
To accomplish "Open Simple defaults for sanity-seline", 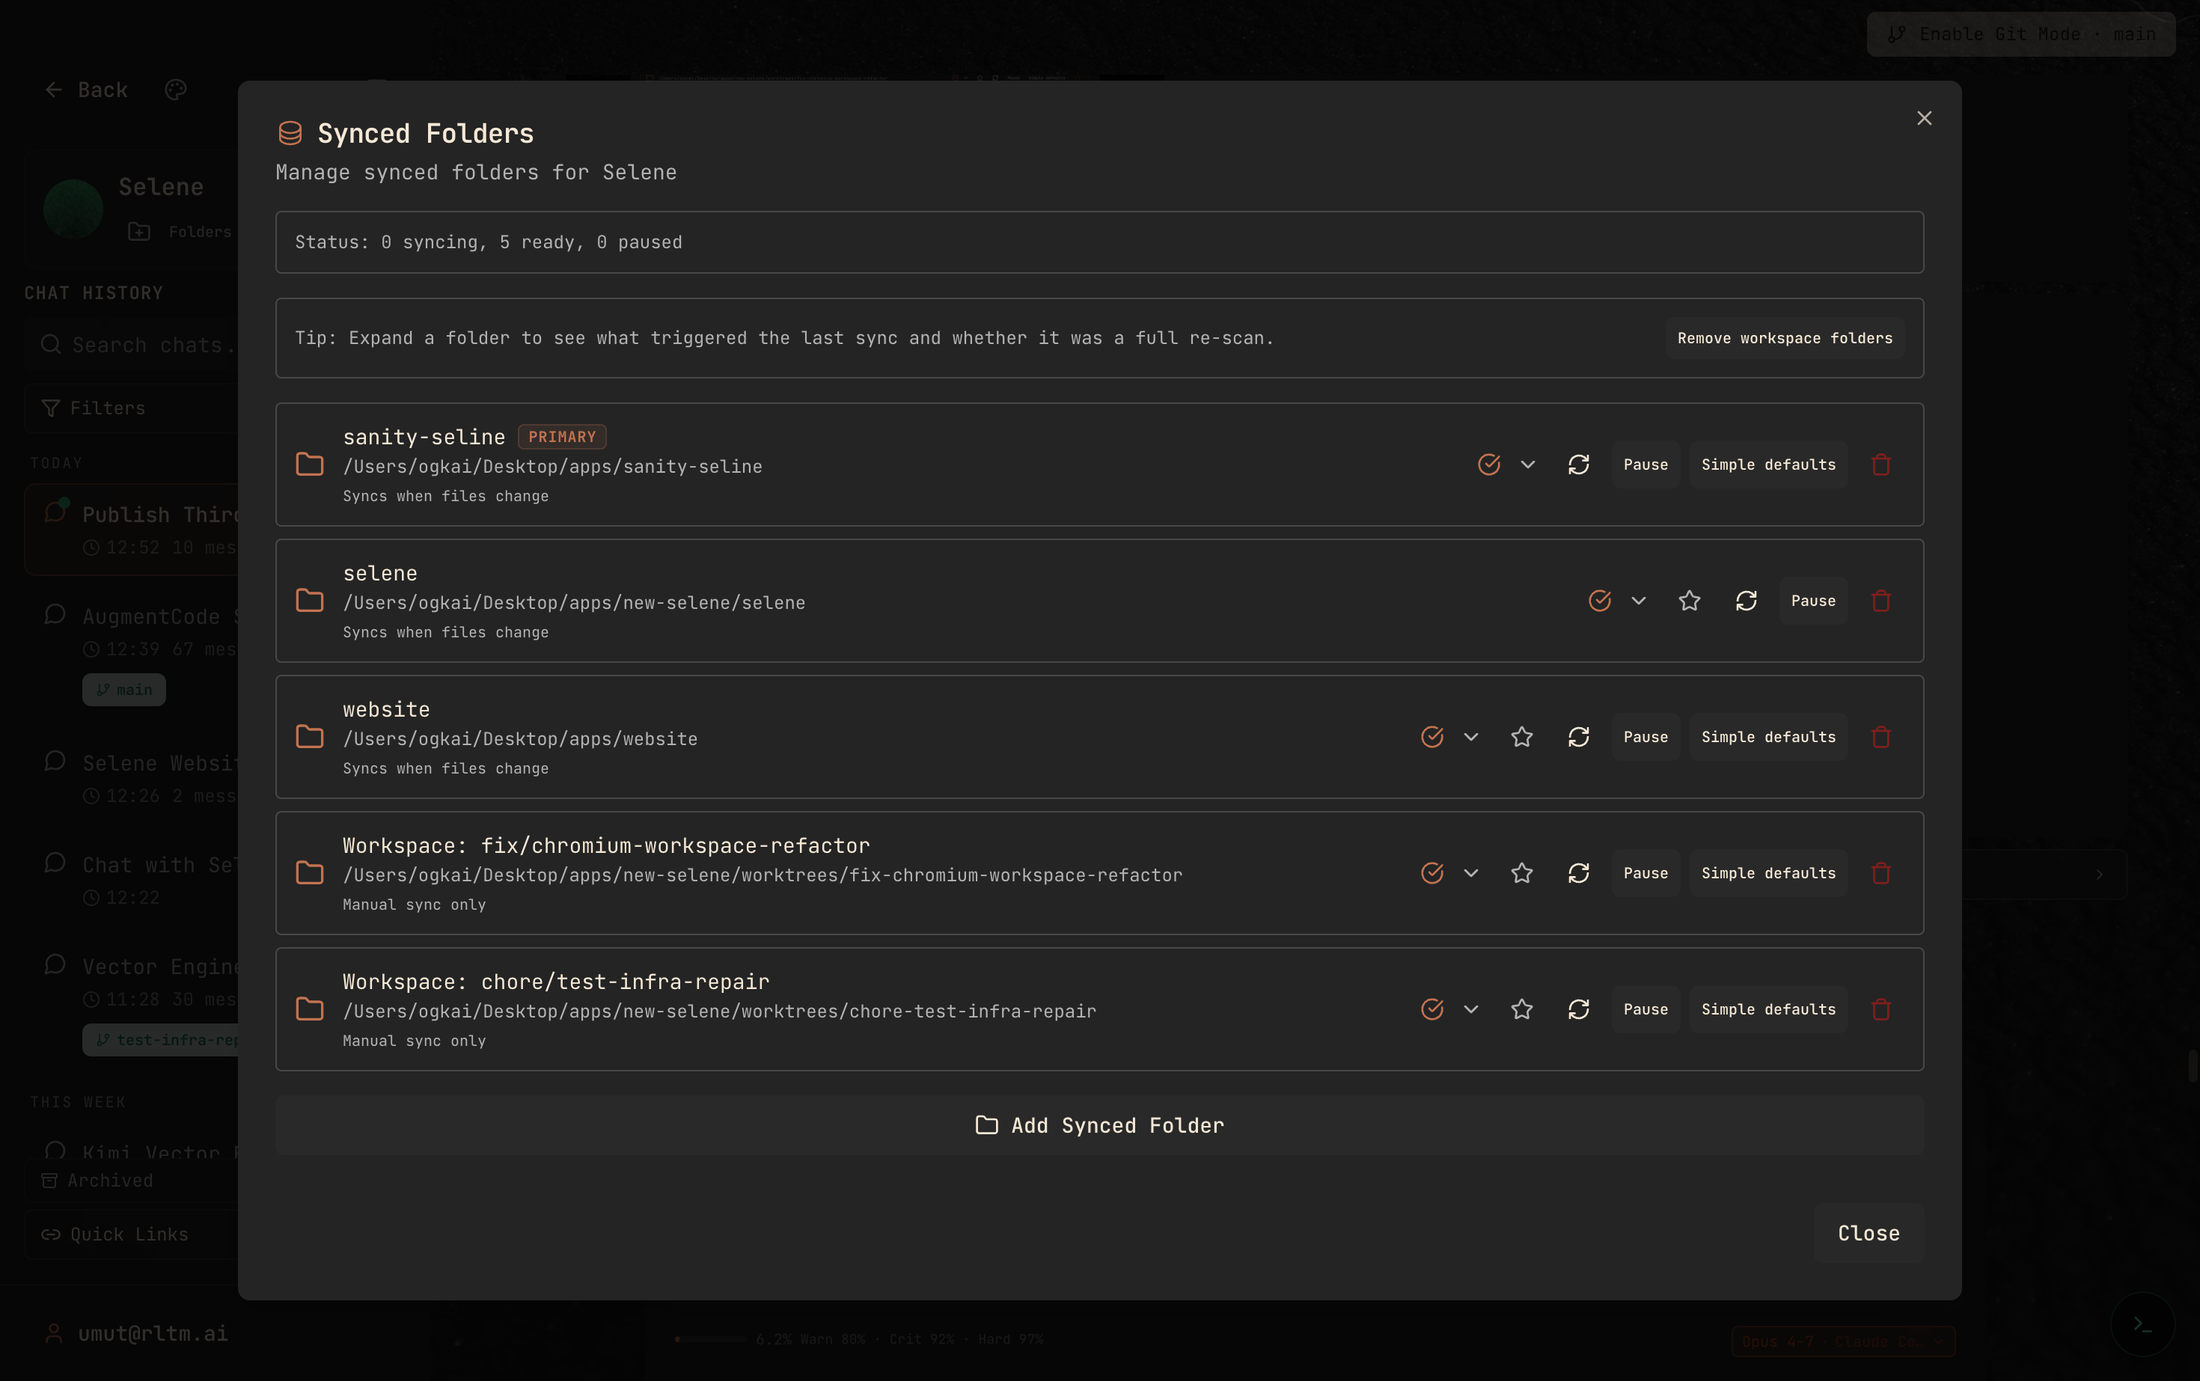I will (x=1768, y=464).
